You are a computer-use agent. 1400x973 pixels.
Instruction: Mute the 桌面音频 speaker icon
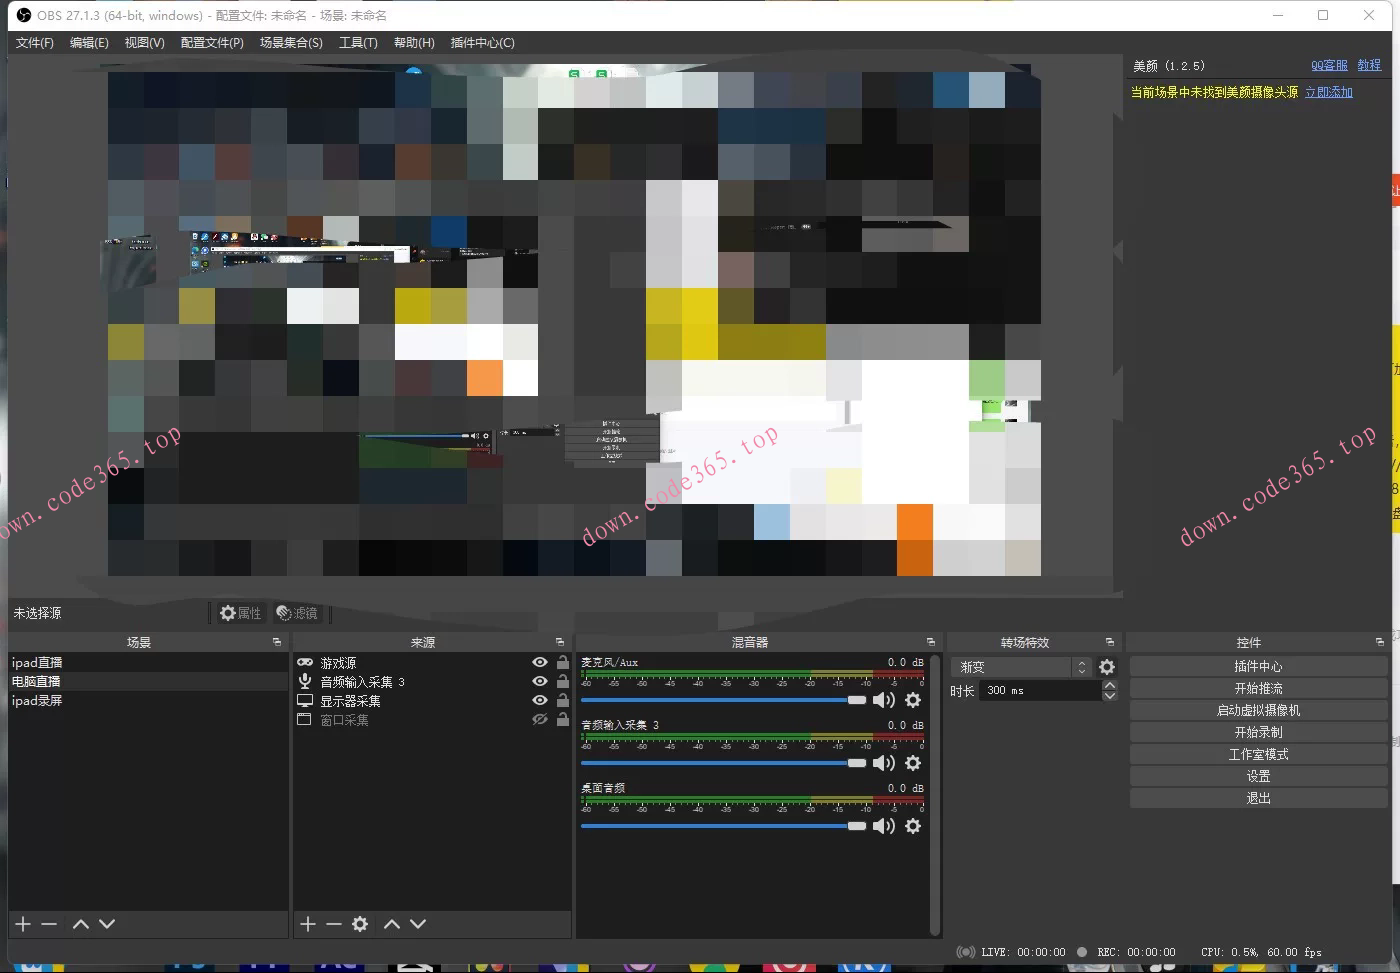click(884, 826)
